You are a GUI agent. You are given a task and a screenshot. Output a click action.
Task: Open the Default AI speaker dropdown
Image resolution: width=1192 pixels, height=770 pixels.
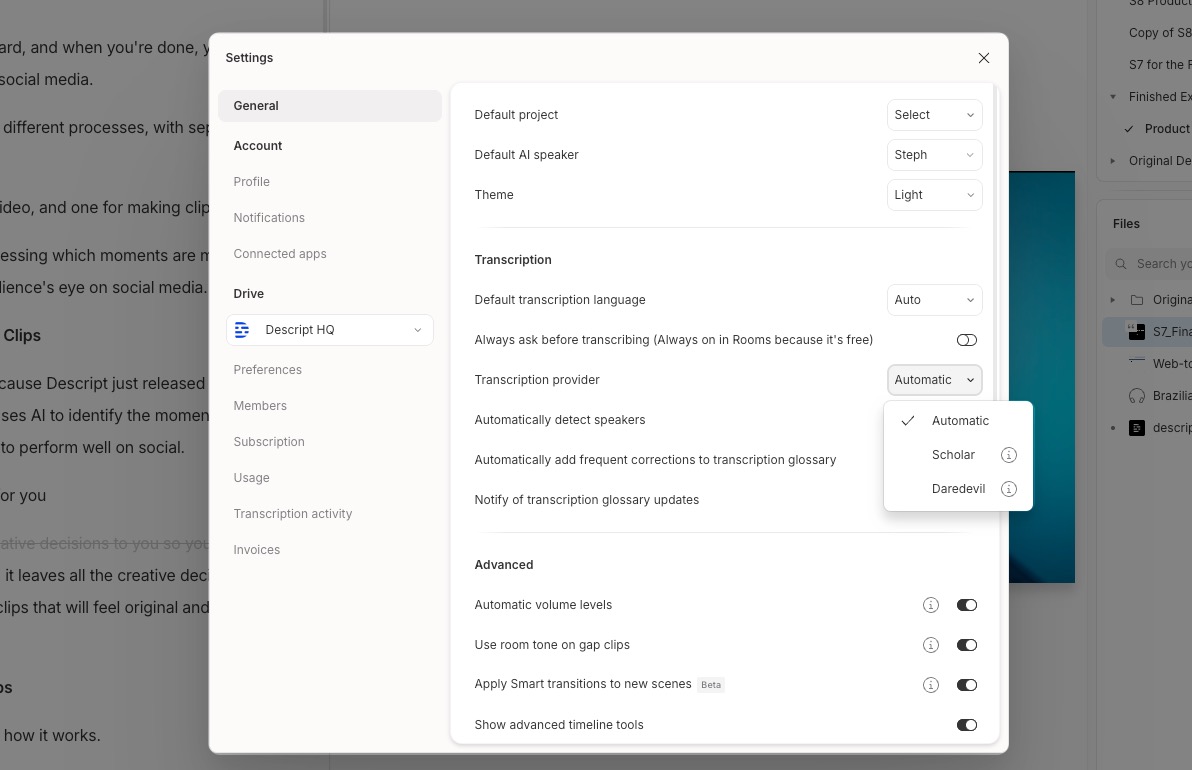click(934, 155)
